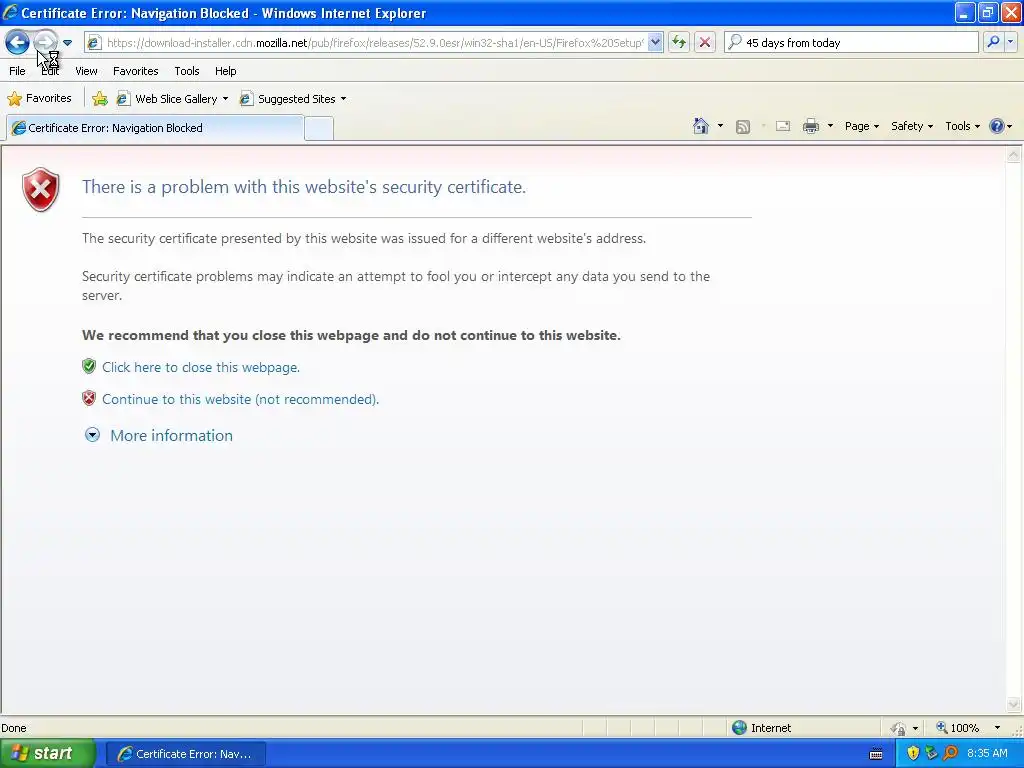Expand the address bar history dropdown
This screenshot has height=768, width=1024.
click(655, 42)
